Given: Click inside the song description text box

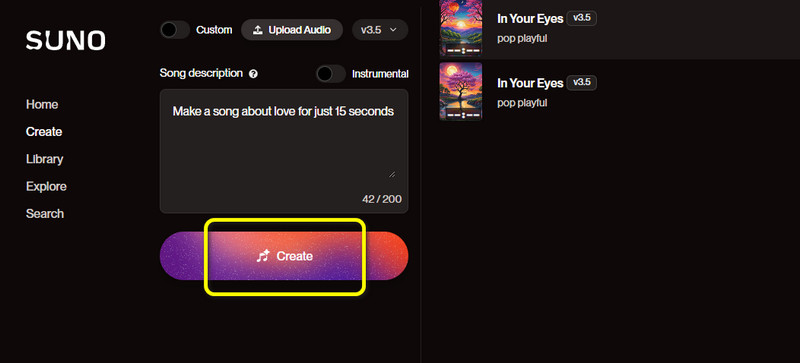Looking at the screenshot, I should [x=284, y=151].
